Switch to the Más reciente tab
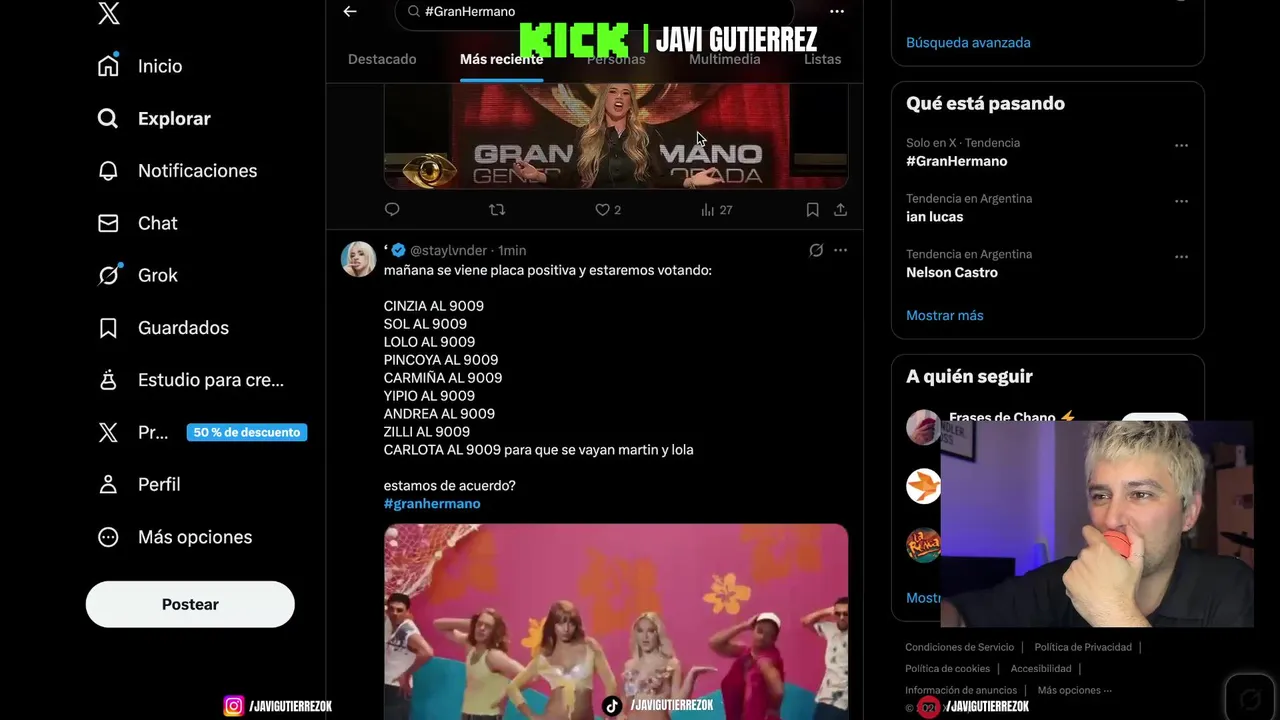This screenshot has width=1280, height=720. 501,59
